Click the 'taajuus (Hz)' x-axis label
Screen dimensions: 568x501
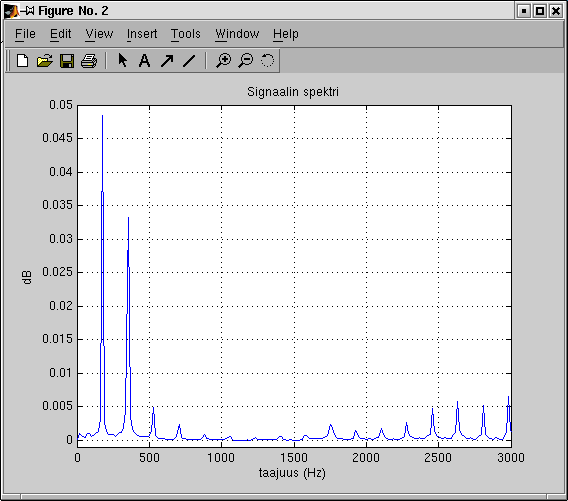(292, 473)
